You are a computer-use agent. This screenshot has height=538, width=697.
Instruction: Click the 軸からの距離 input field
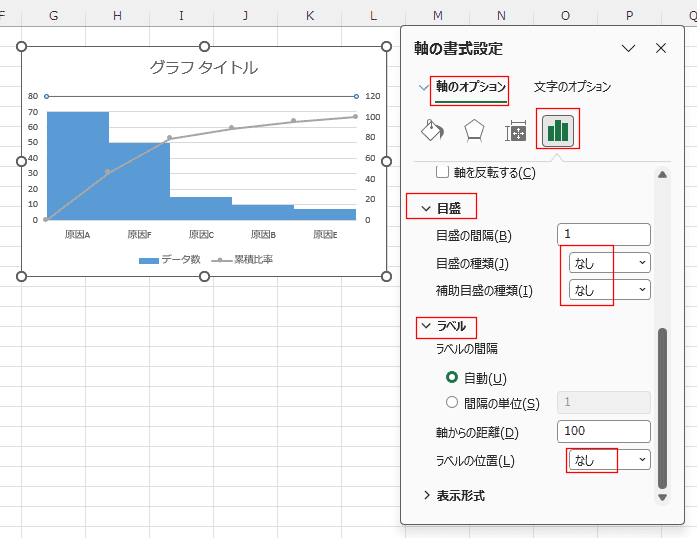click(604, 431)
